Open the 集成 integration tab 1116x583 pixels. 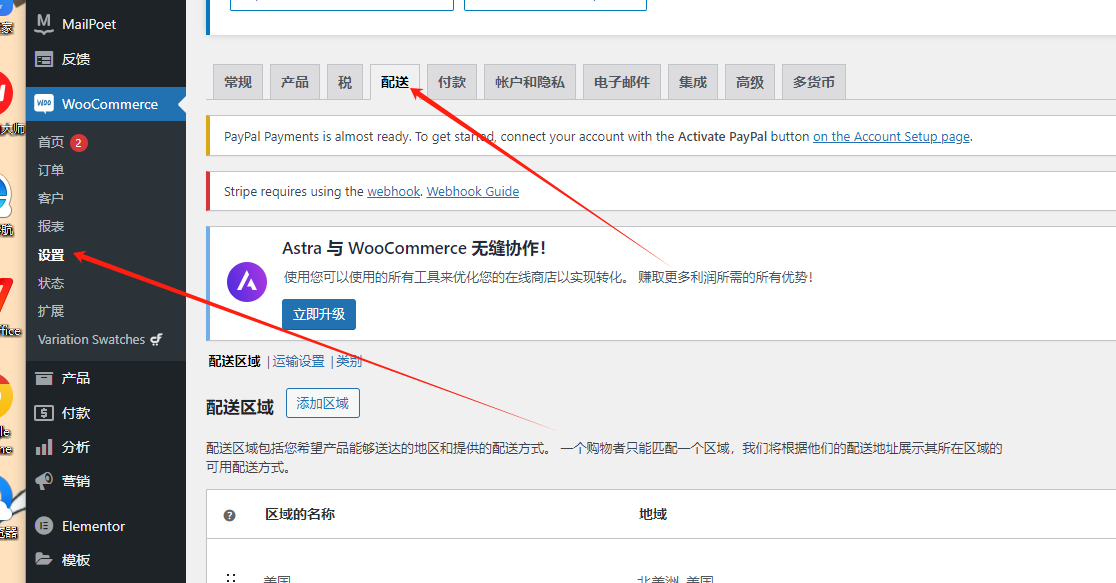pos(693,82)
